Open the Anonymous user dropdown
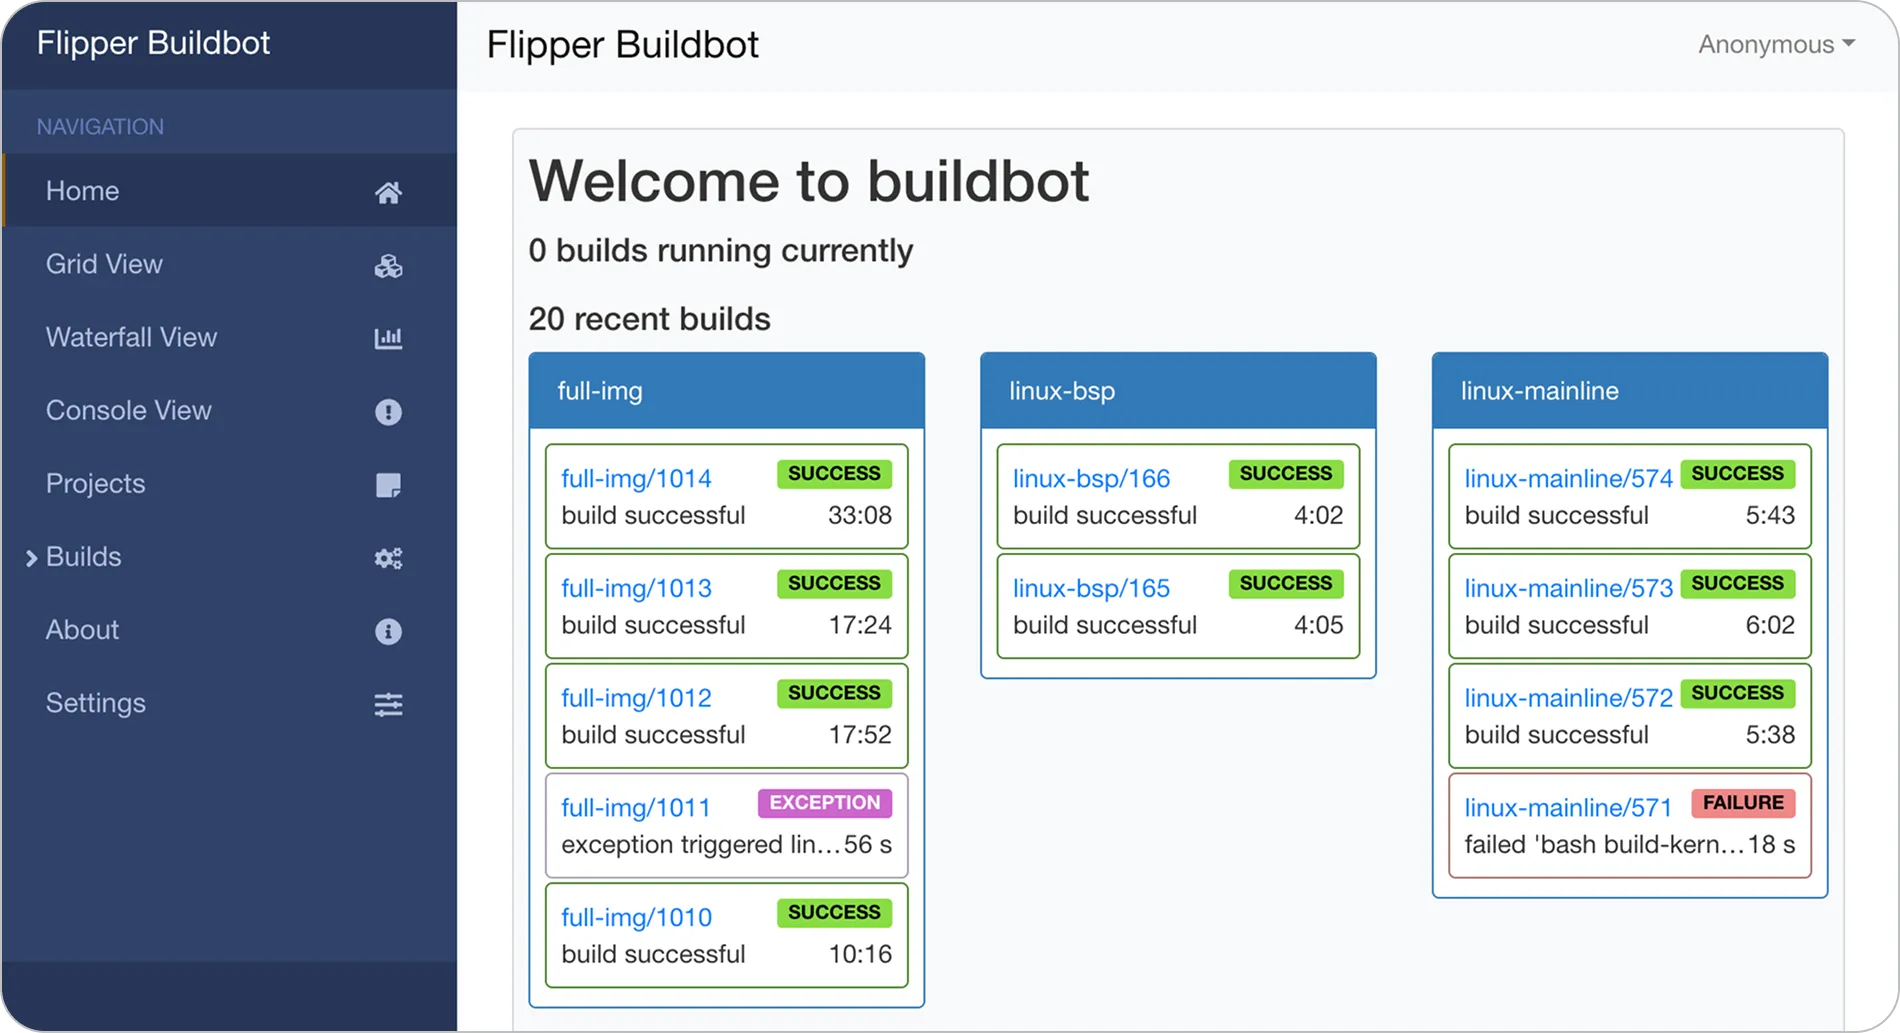Screen dimensions: 1900x1033 pos(1776,44)
